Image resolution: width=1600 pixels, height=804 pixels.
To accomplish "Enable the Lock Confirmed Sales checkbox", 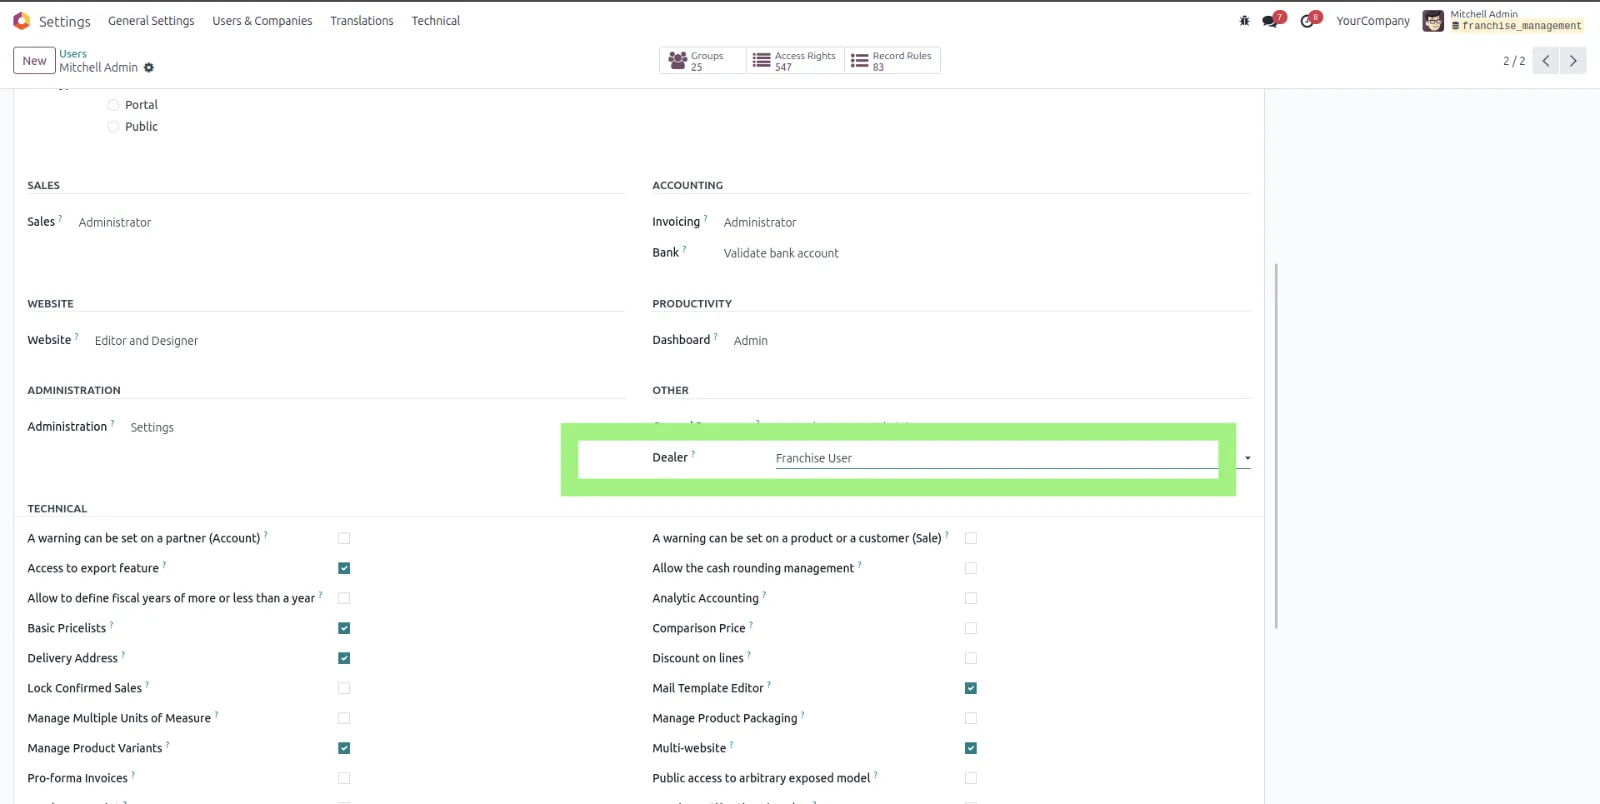I will coord(344,688).
